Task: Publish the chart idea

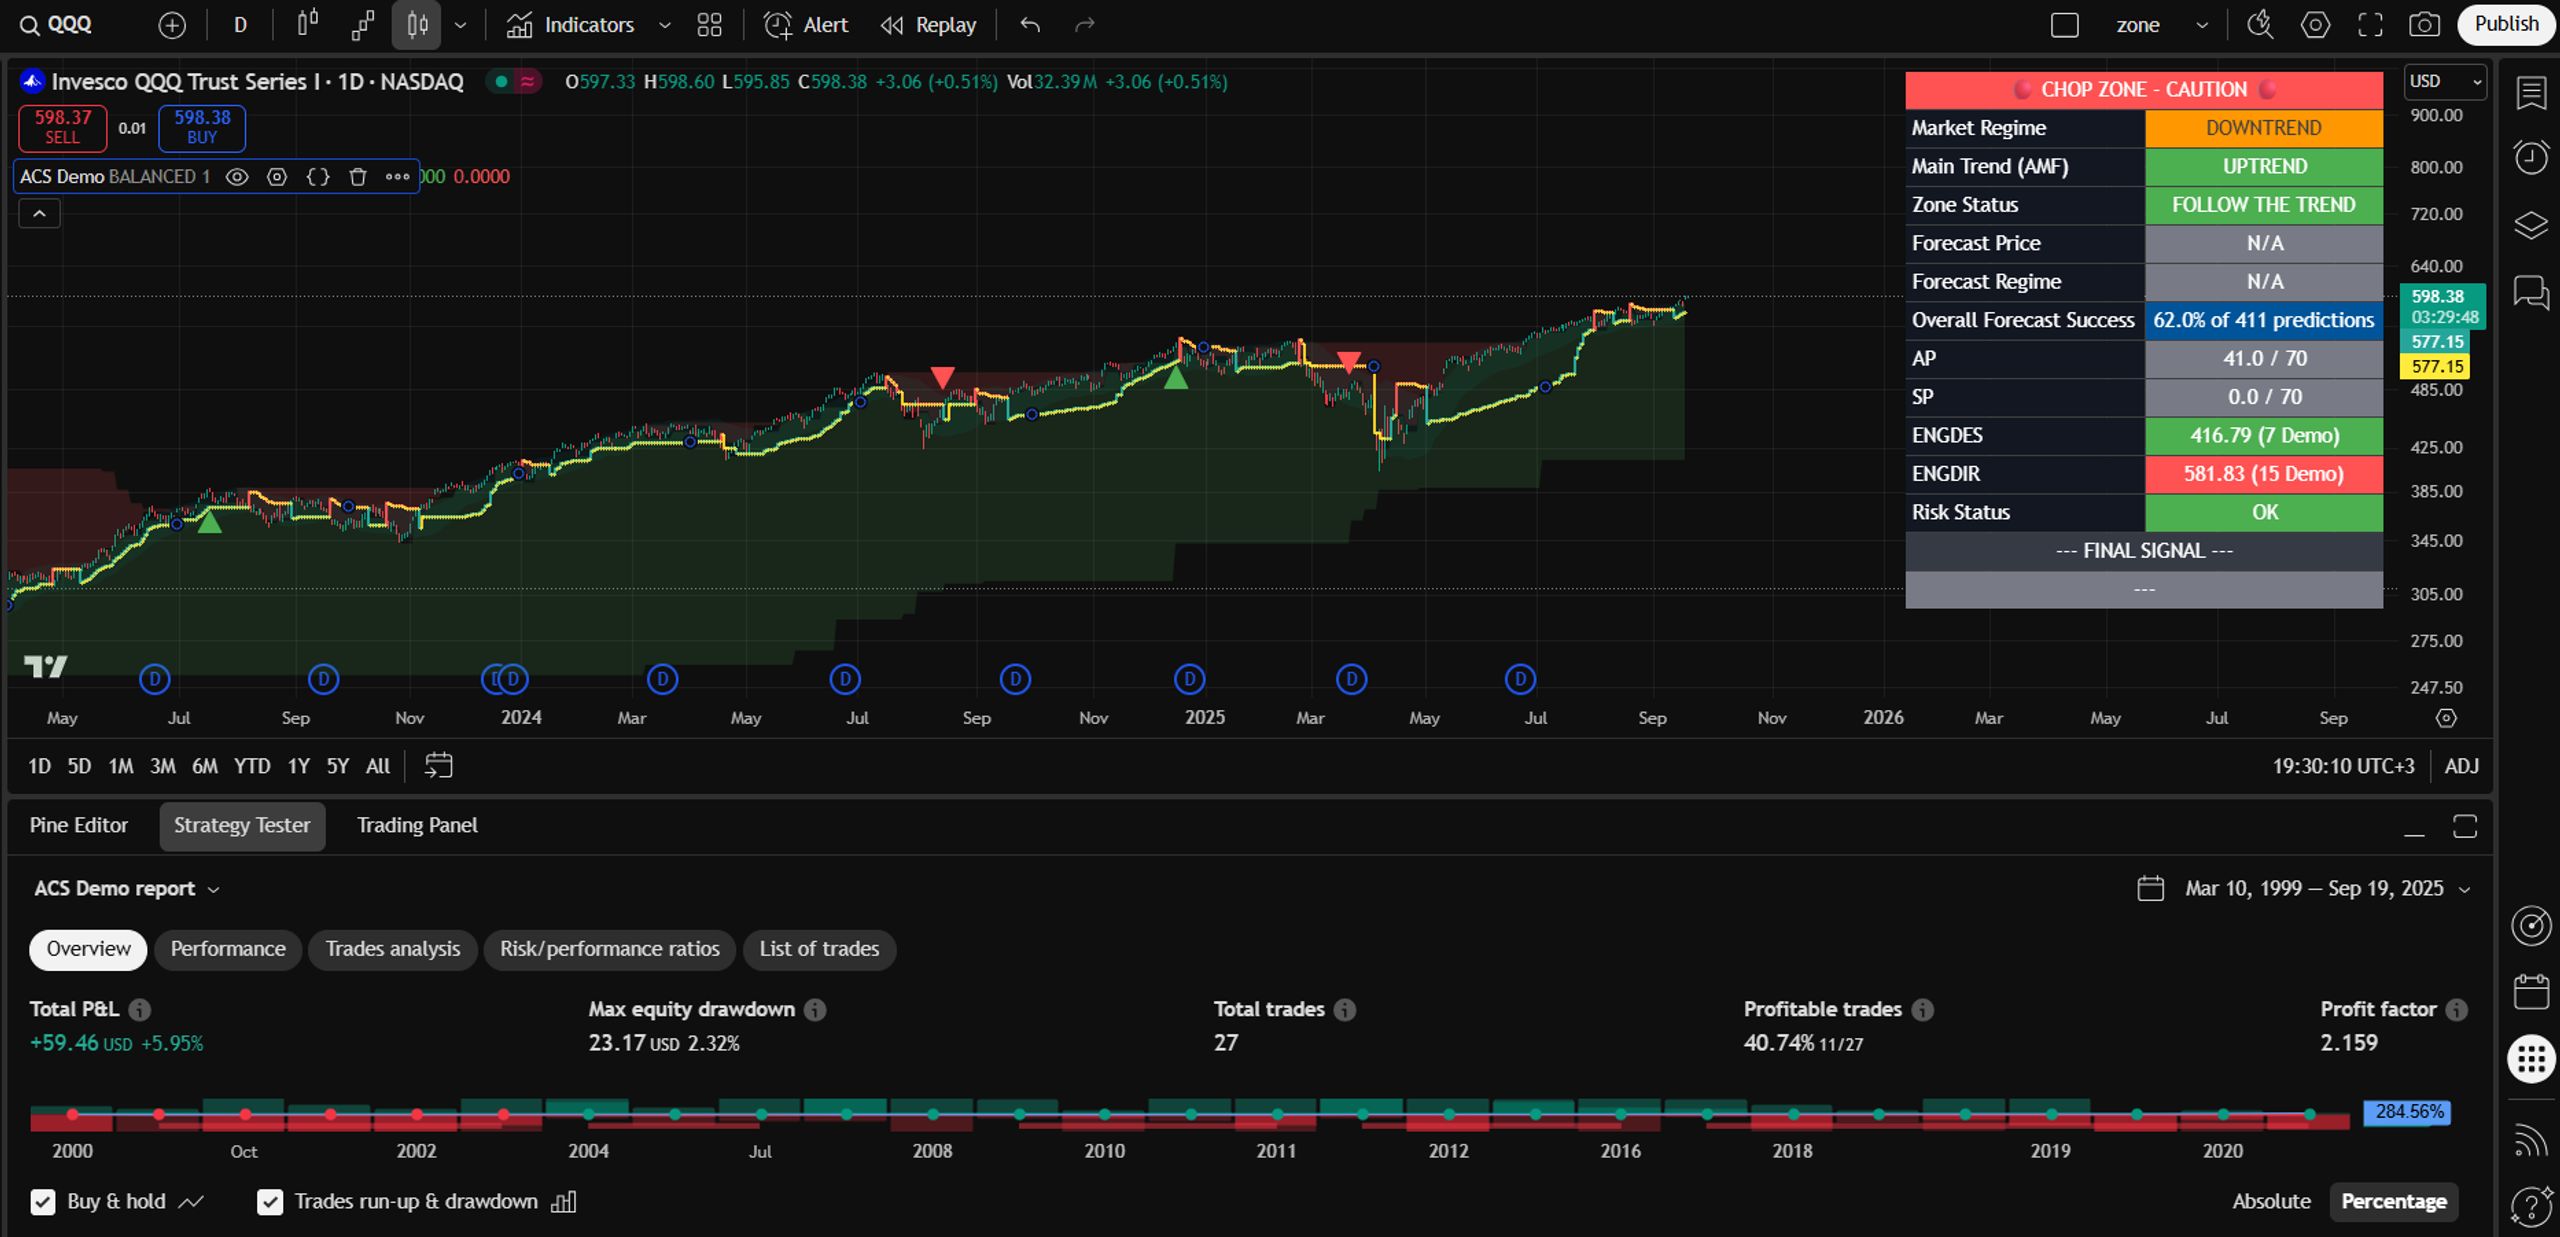Action: [x=2506, y=25]
